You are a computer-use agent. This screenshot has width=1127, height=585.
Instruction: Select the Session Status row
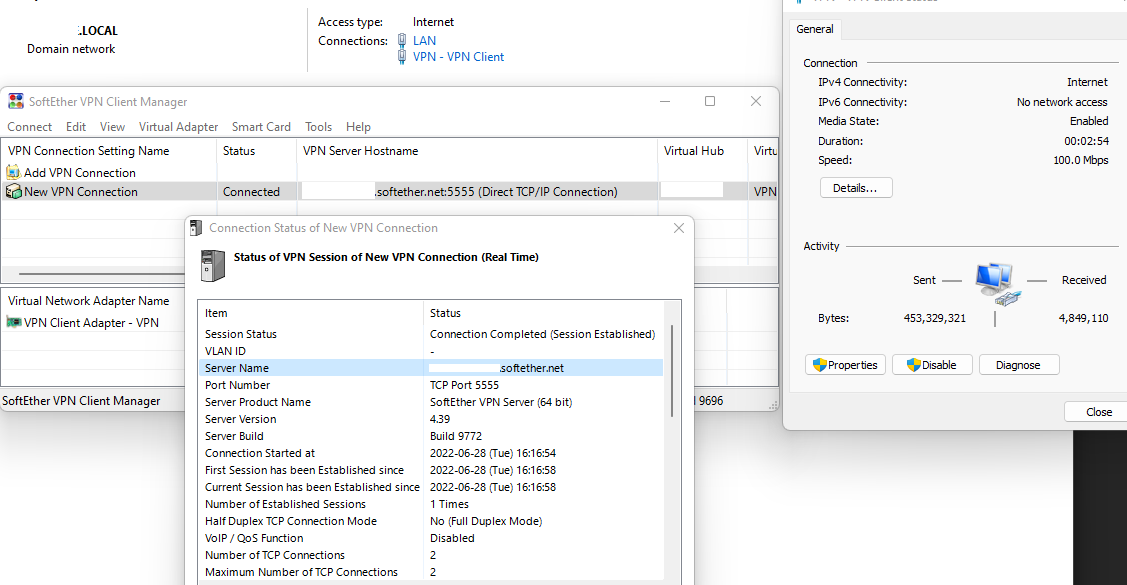pos(431,334)
